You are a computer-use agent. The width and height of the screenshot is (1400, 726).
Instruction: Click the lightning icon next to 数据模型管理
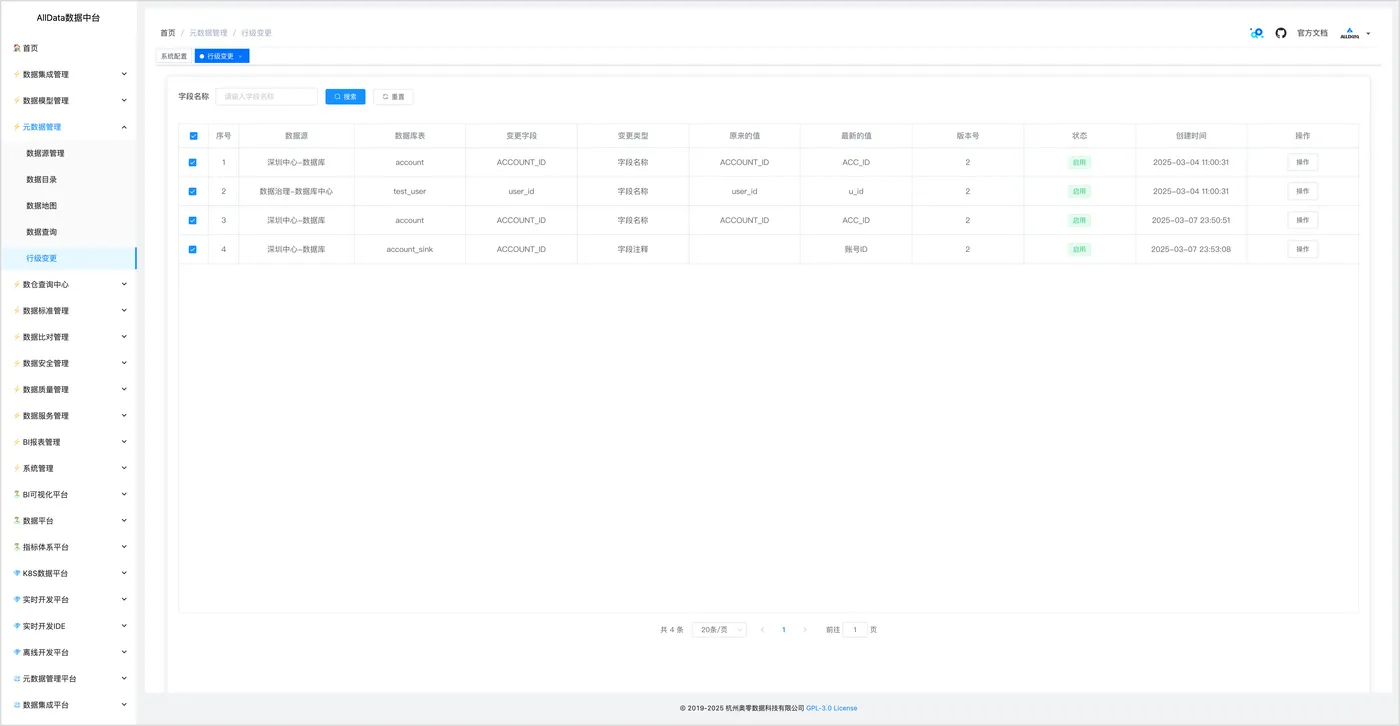[x=17, y=101]
